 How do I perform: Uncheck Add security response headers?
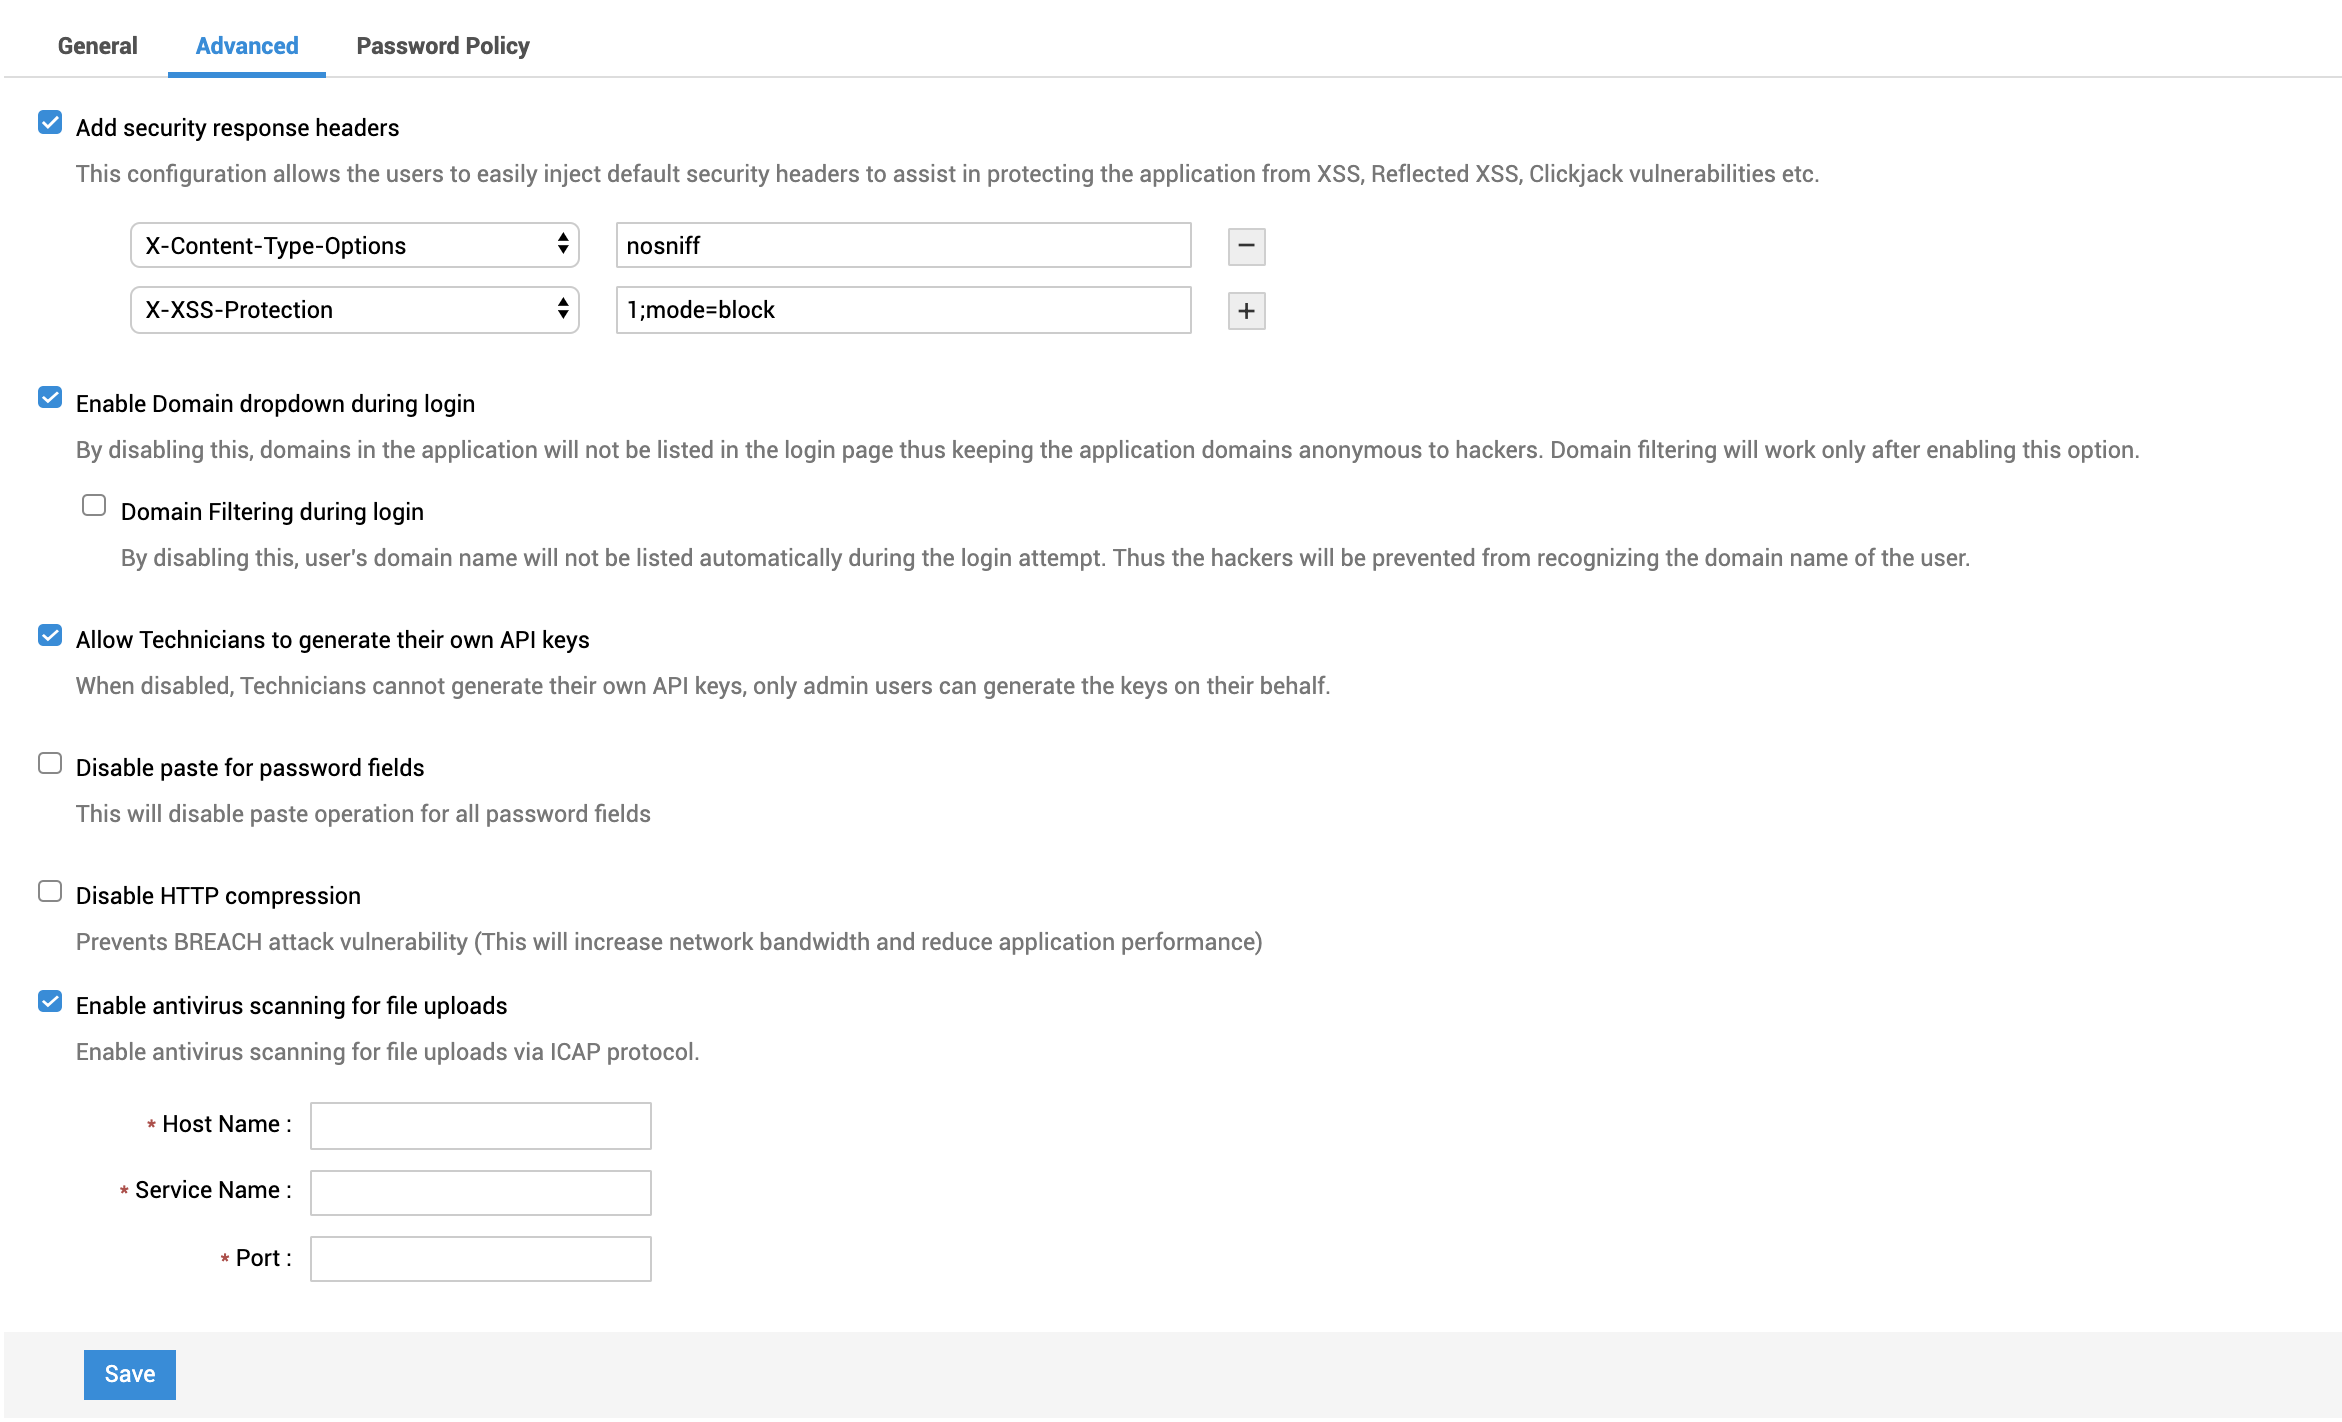point(49,123)
